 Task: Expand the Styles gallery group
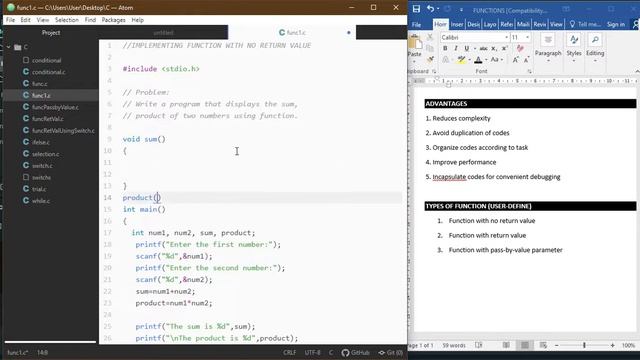click(574, 48)
